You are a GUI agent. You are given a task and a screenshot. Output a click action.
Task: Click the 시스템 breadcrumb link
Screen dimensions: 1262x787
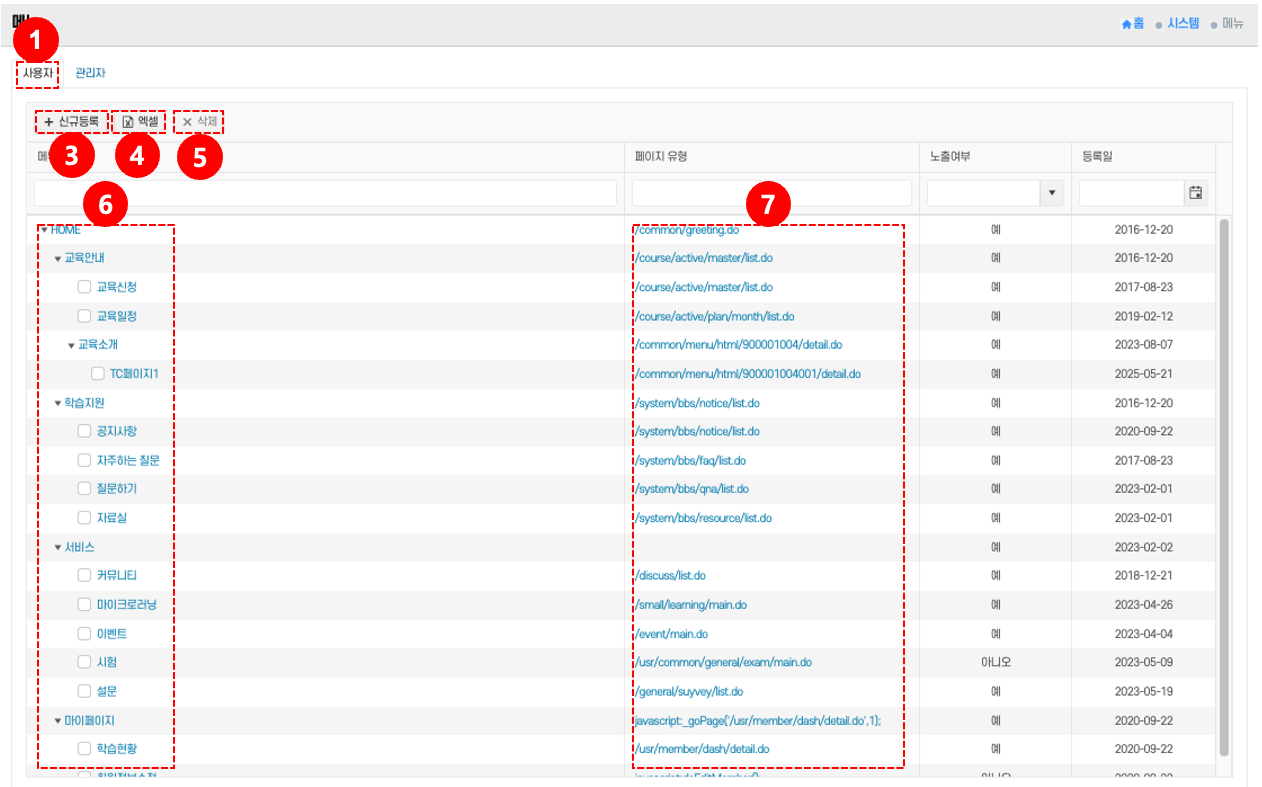click(x=1183, y=24)
